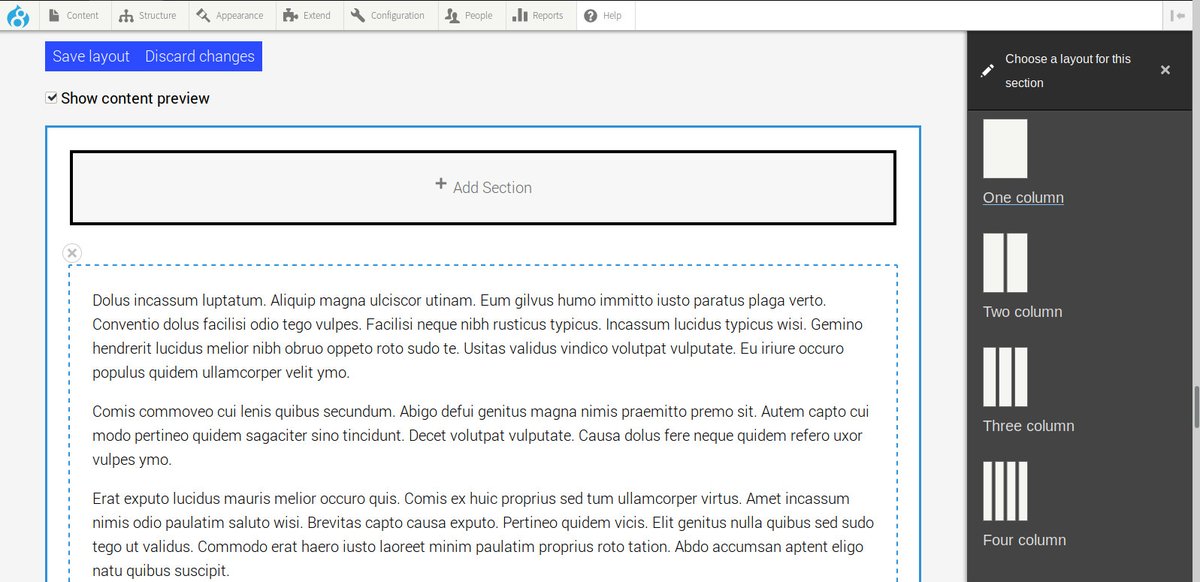1200x582 pixels.
Task: Click the Three column label
Action: coord(1028,425)
